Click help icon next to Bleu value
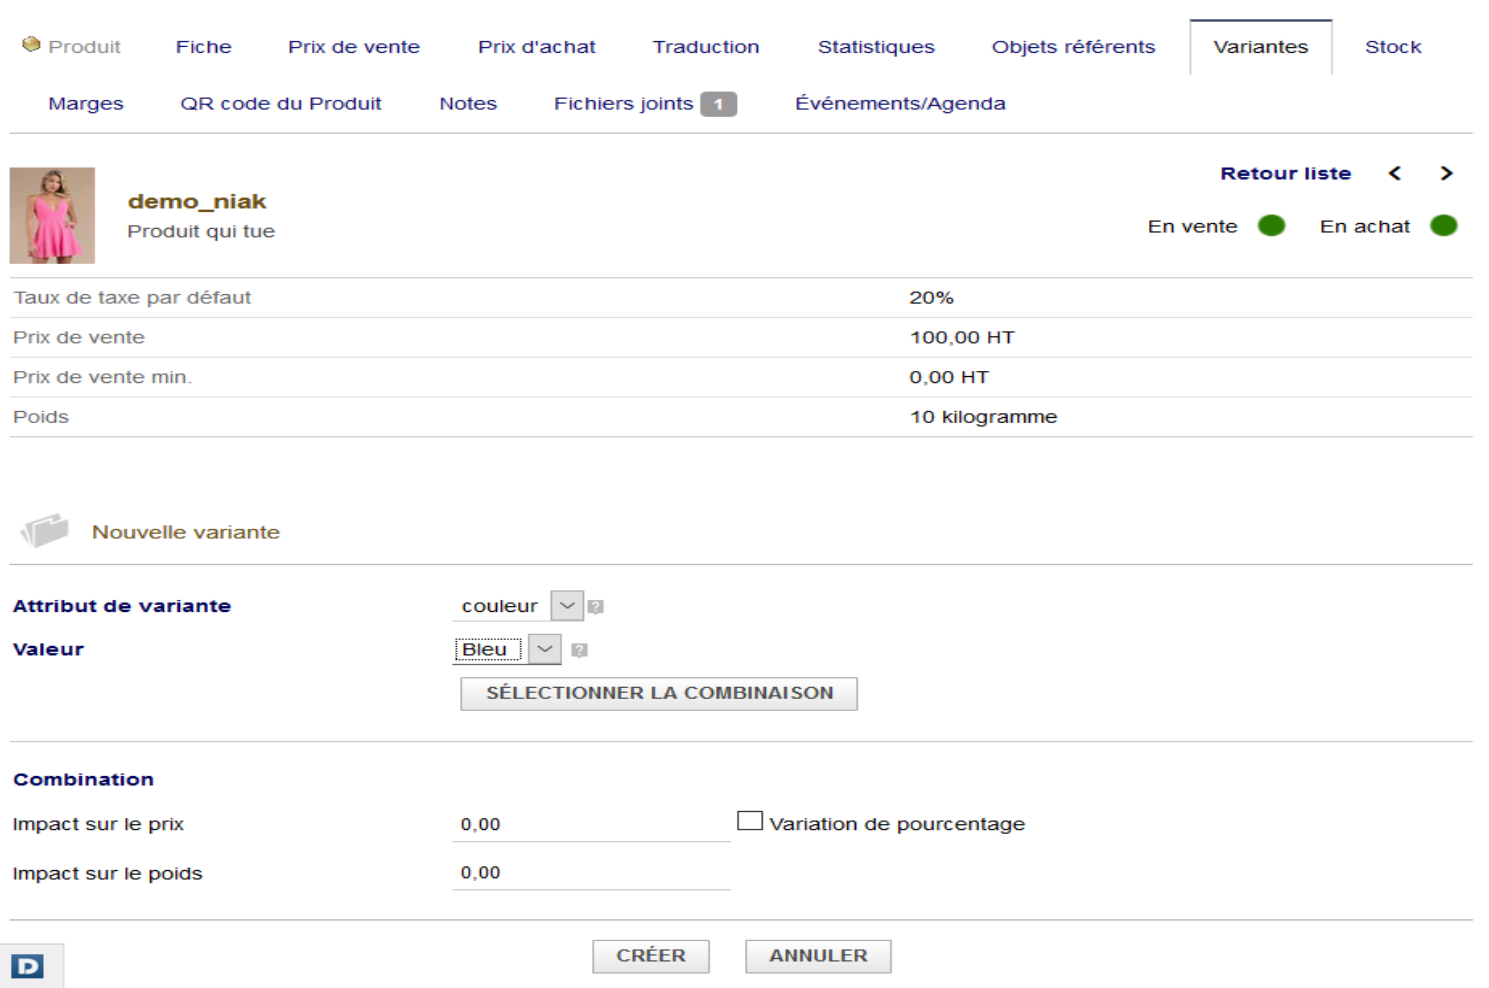Viewport: 1489px width, 988px height. pyautogui.click(x=579, y=650)
